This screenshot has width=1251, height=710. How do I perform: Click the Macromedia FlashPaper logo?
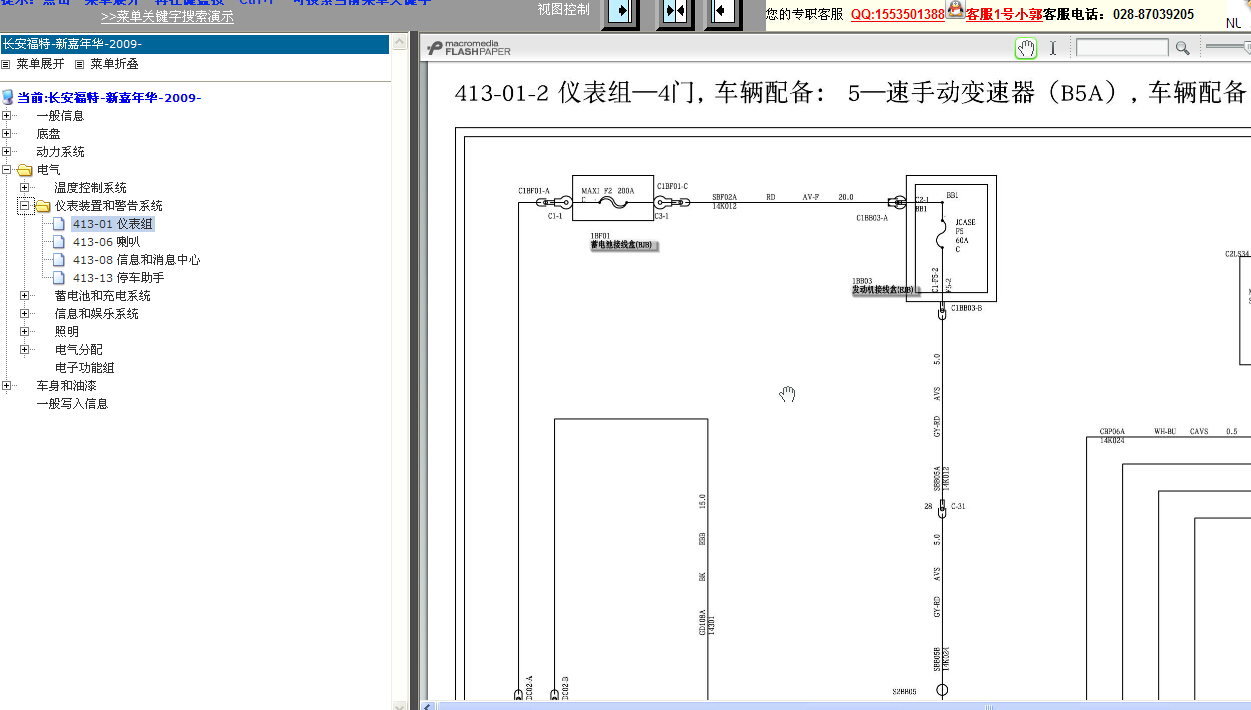[469, 48]
